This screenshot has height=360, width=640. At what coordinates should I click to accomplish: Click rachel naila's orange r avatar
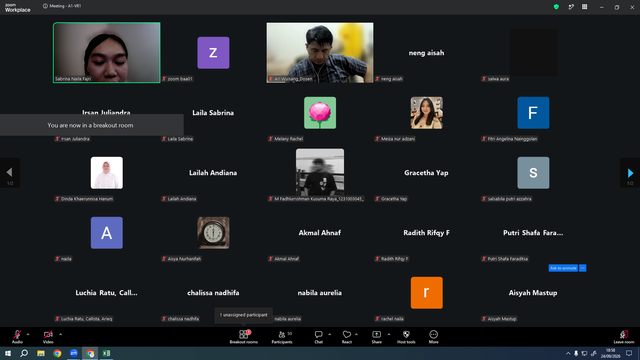click(x=427, y=293)
